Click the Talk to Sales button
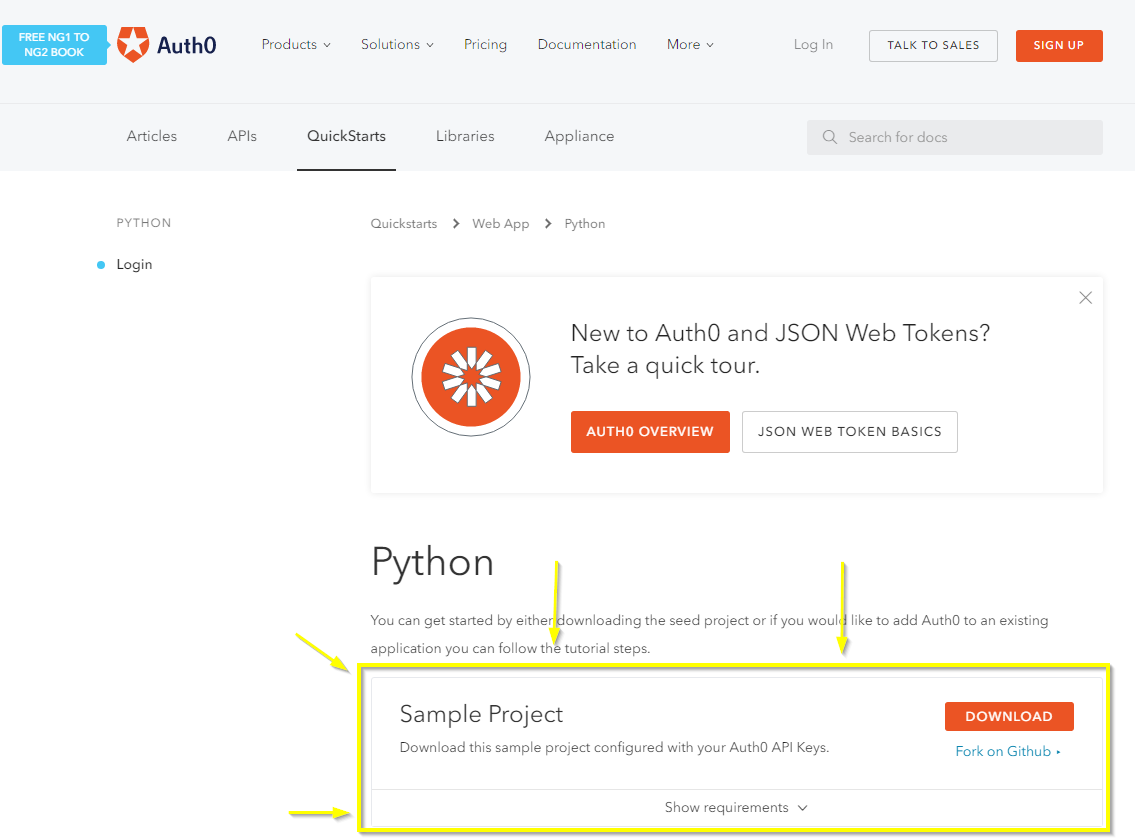 933,46
